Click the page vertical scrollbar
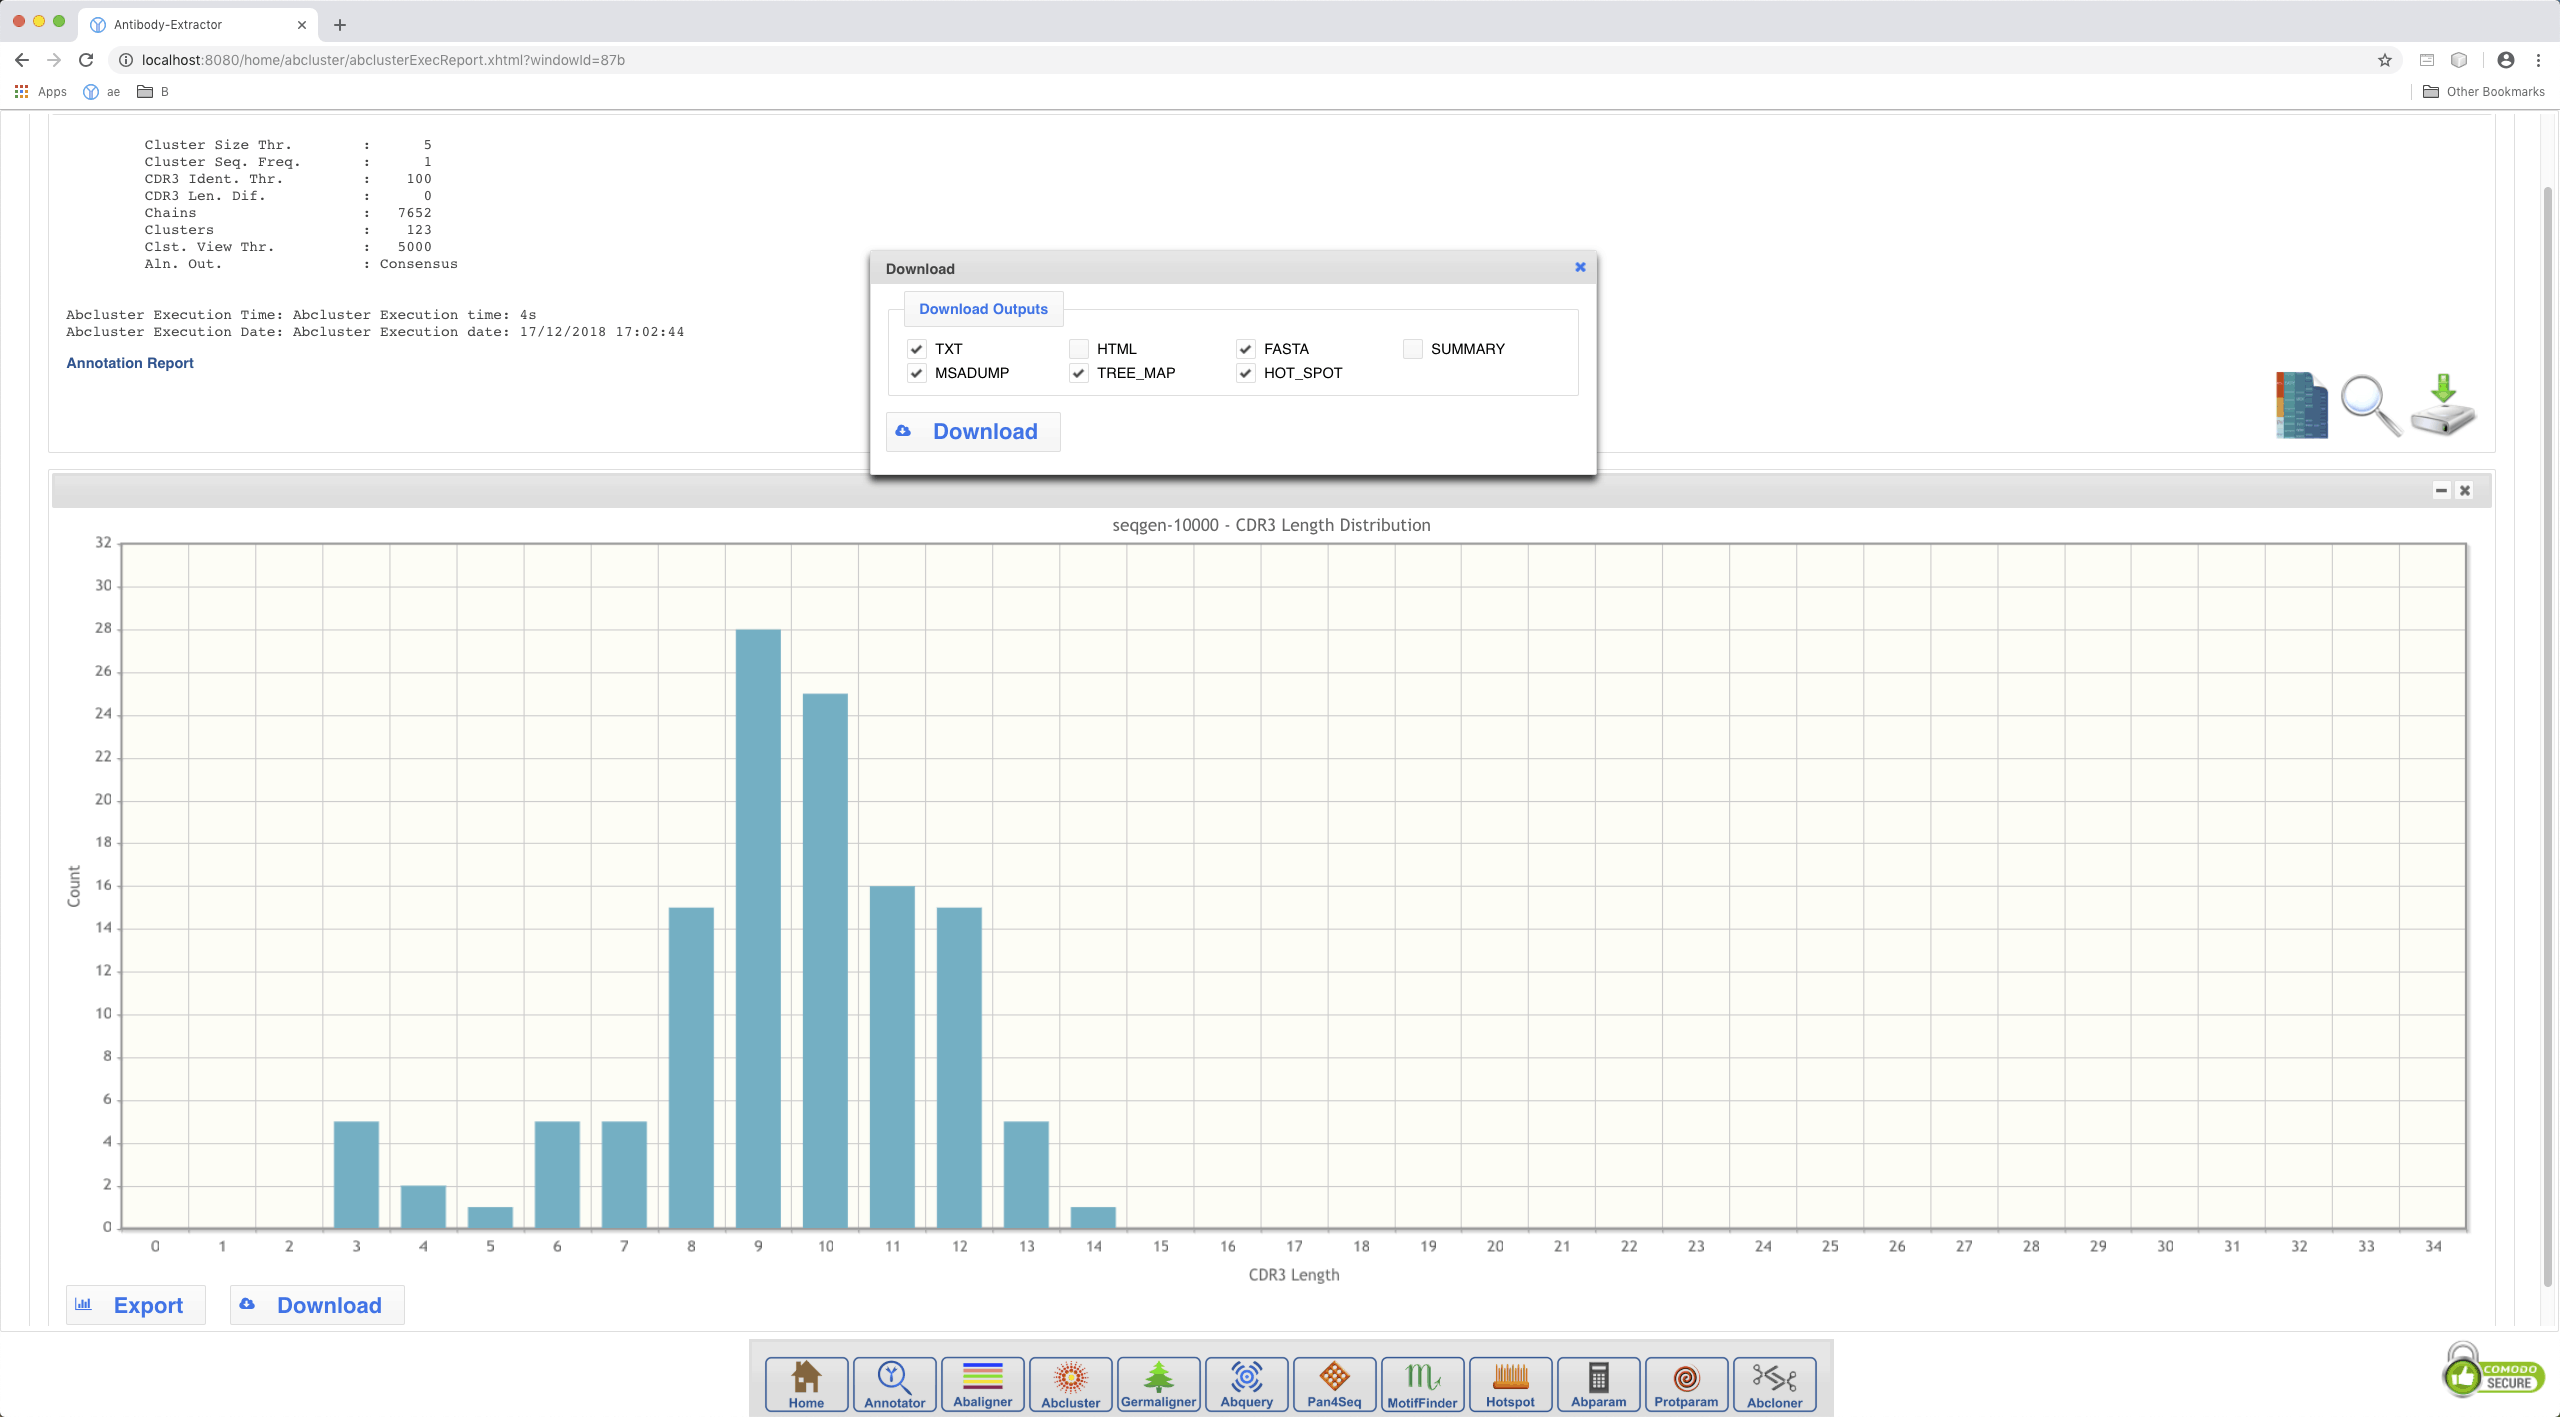Image resolution: width=2560 pixels, height=1417 pixels. point(2548,736)
